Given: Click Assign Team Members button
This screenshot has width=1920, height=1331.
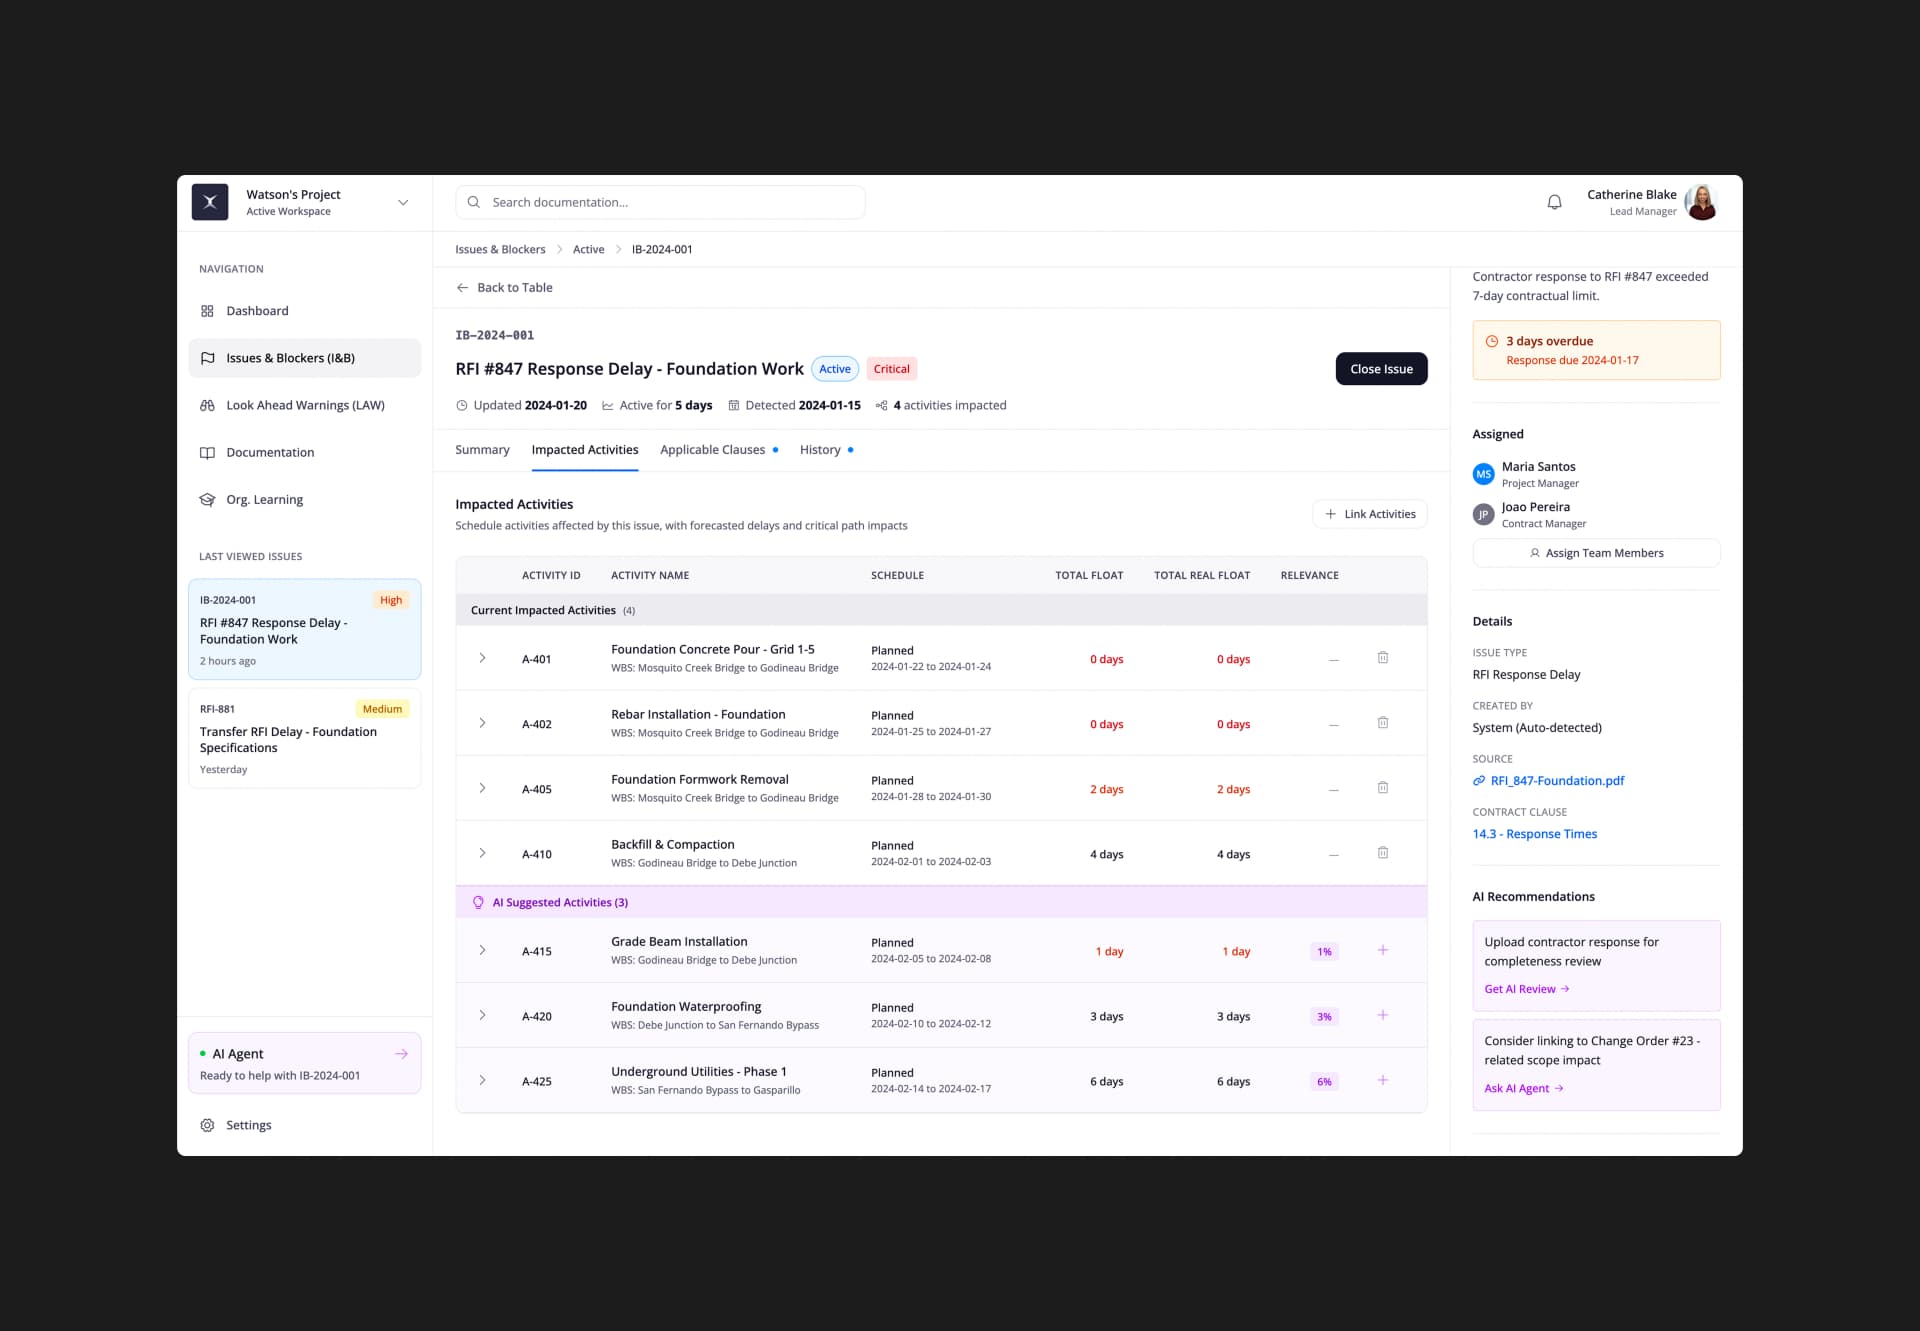Looking at the screenshot, I should point(1596,553).
